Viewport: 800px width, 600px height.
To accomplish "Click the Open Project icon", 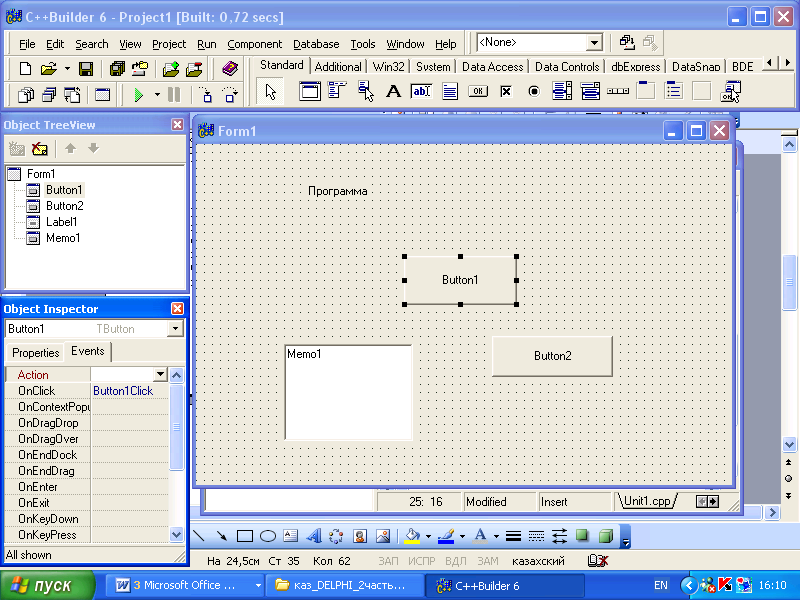I will click(x=140, y=68).
